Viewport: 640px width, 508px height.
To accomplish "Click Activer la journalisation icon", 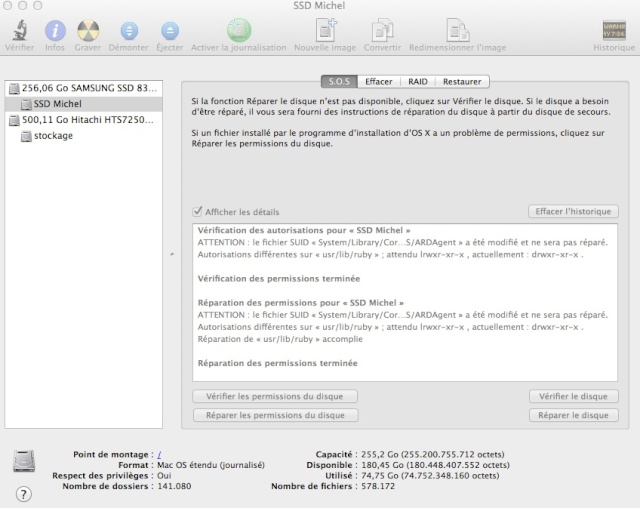I will point(239,30).
